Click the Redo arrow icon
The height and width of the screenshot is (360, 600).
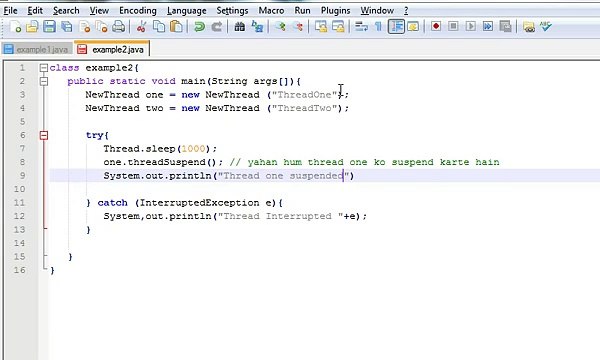217,26
